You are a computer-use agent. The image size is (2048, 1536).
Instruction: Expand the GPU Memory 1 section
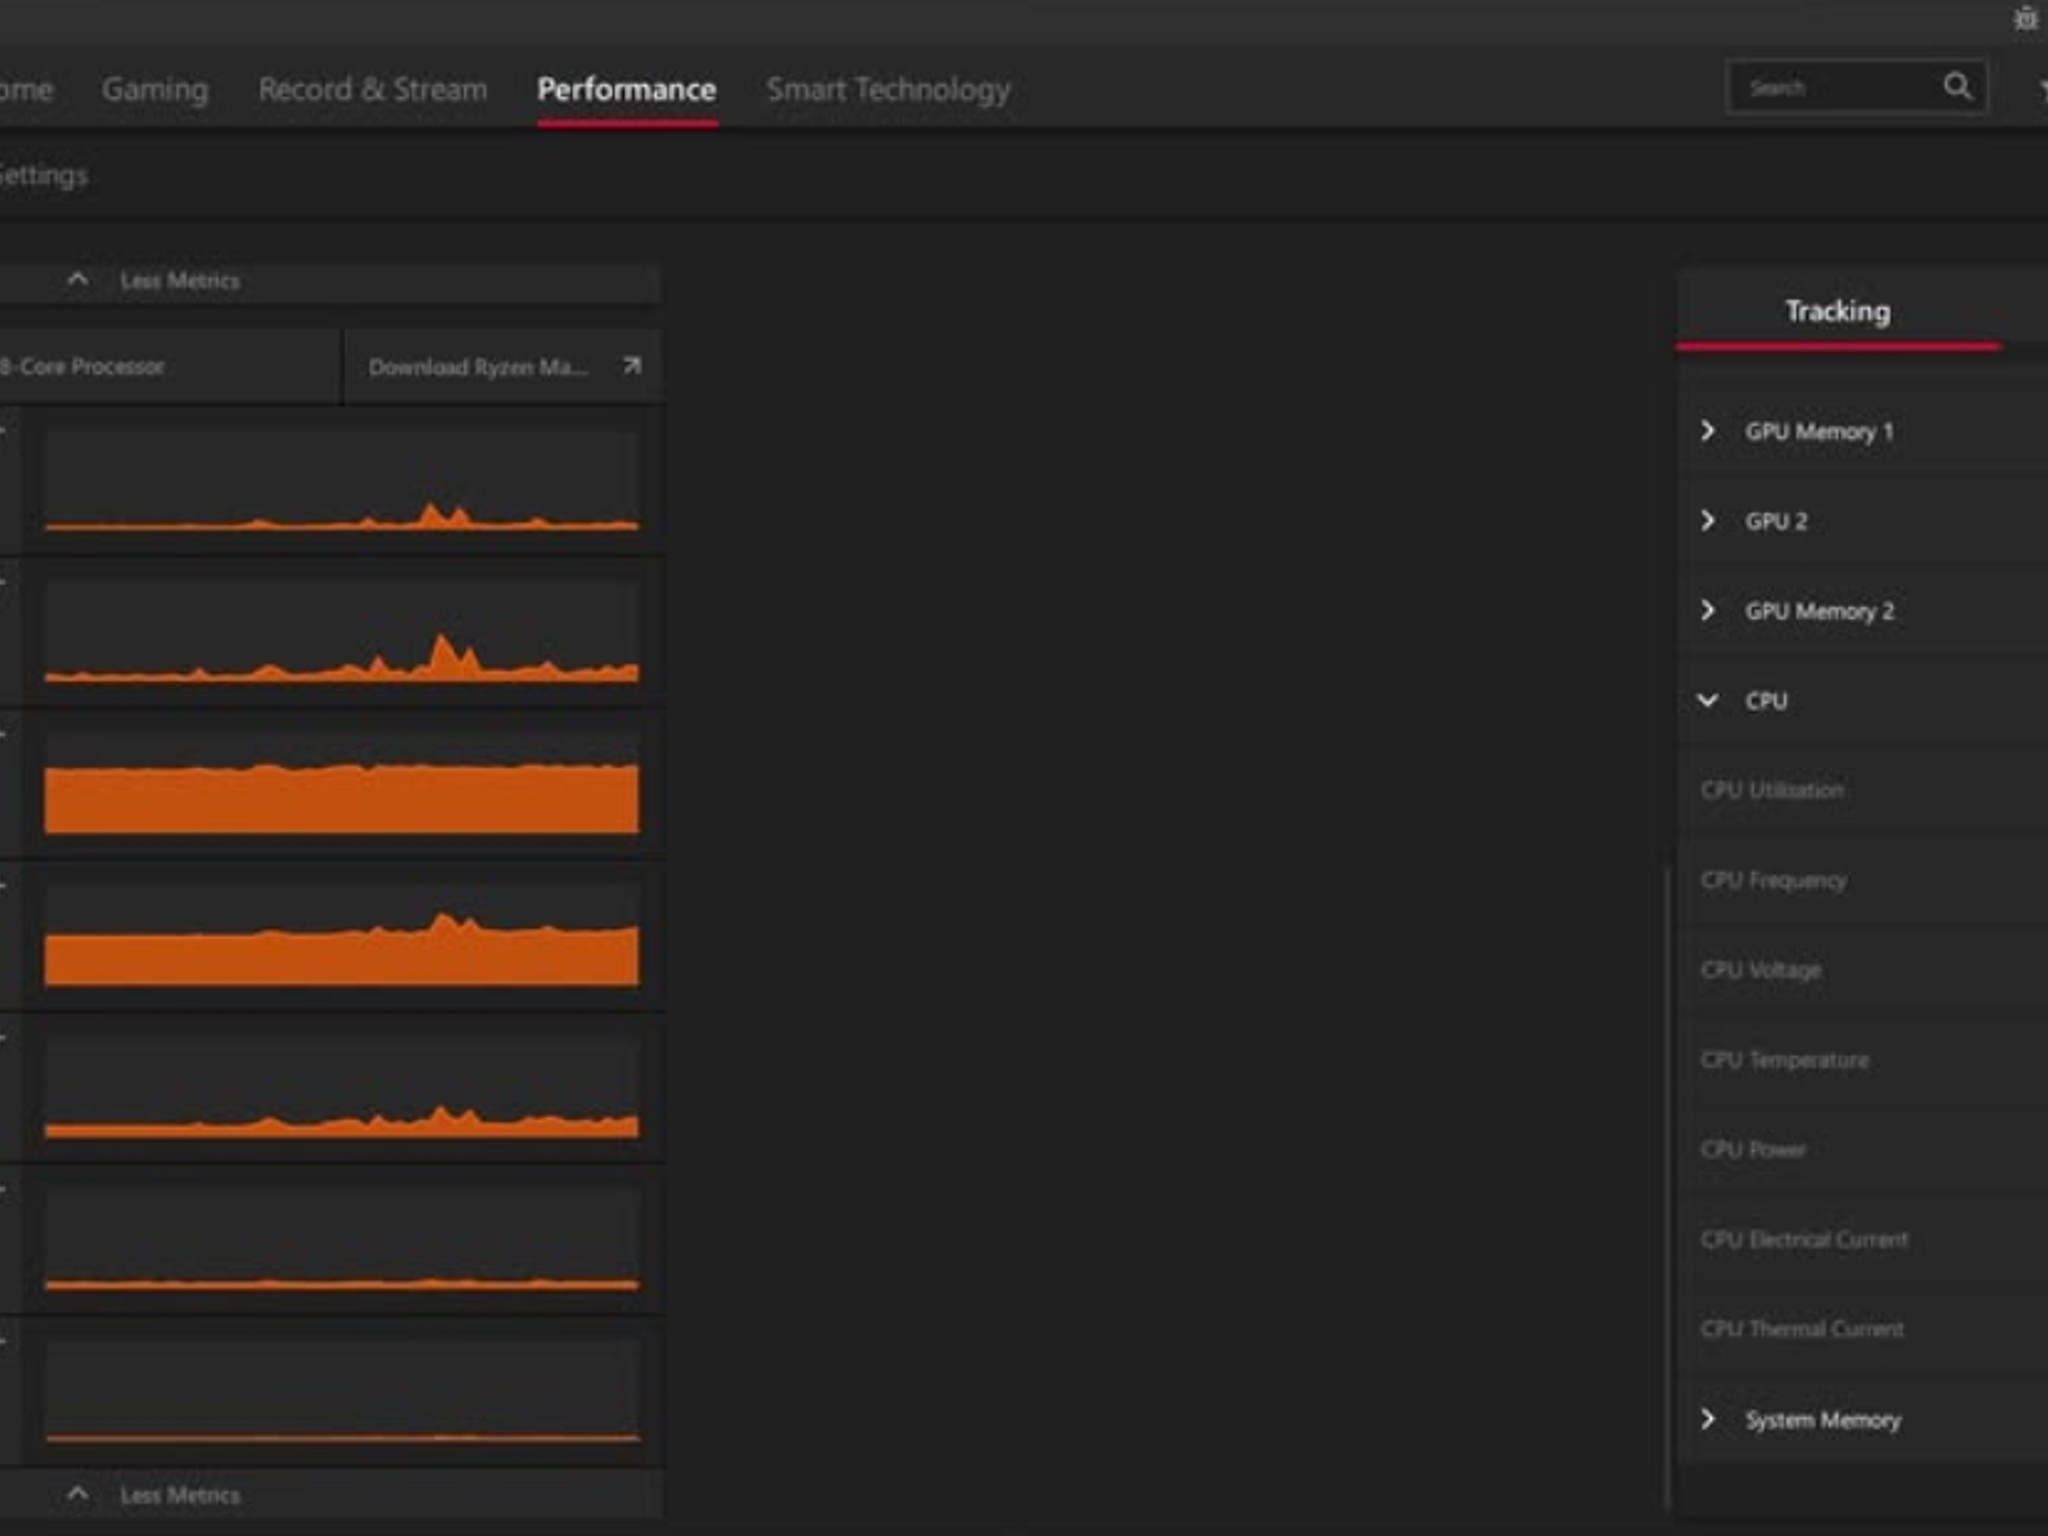click(1708, 431)
